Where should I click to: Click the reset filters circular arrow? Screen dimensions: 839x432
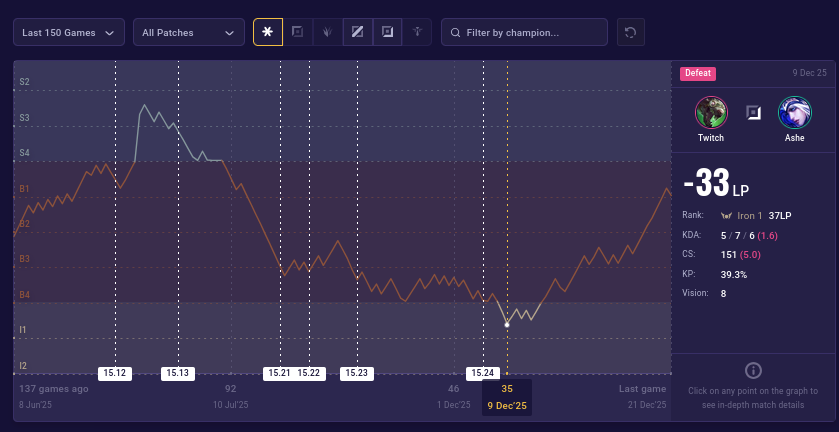point(630,32)
